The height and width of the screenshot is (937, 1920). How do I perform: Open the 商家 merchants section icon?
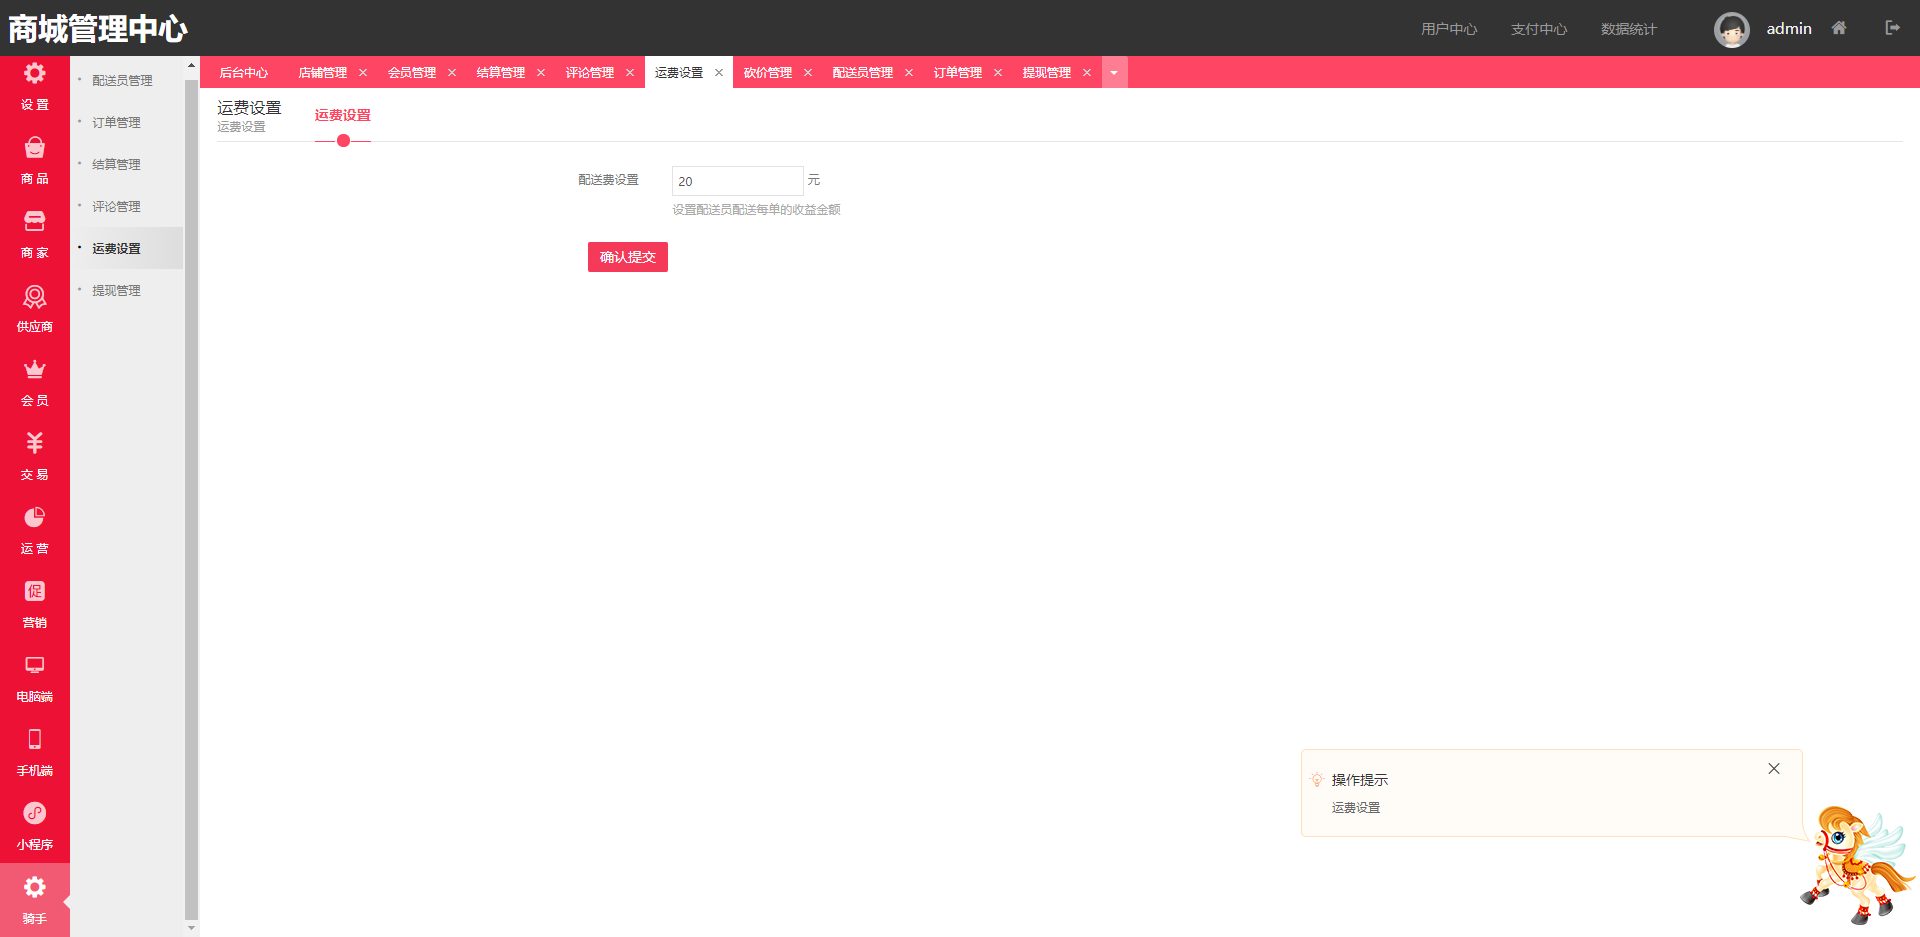click(x=35, y=222)
